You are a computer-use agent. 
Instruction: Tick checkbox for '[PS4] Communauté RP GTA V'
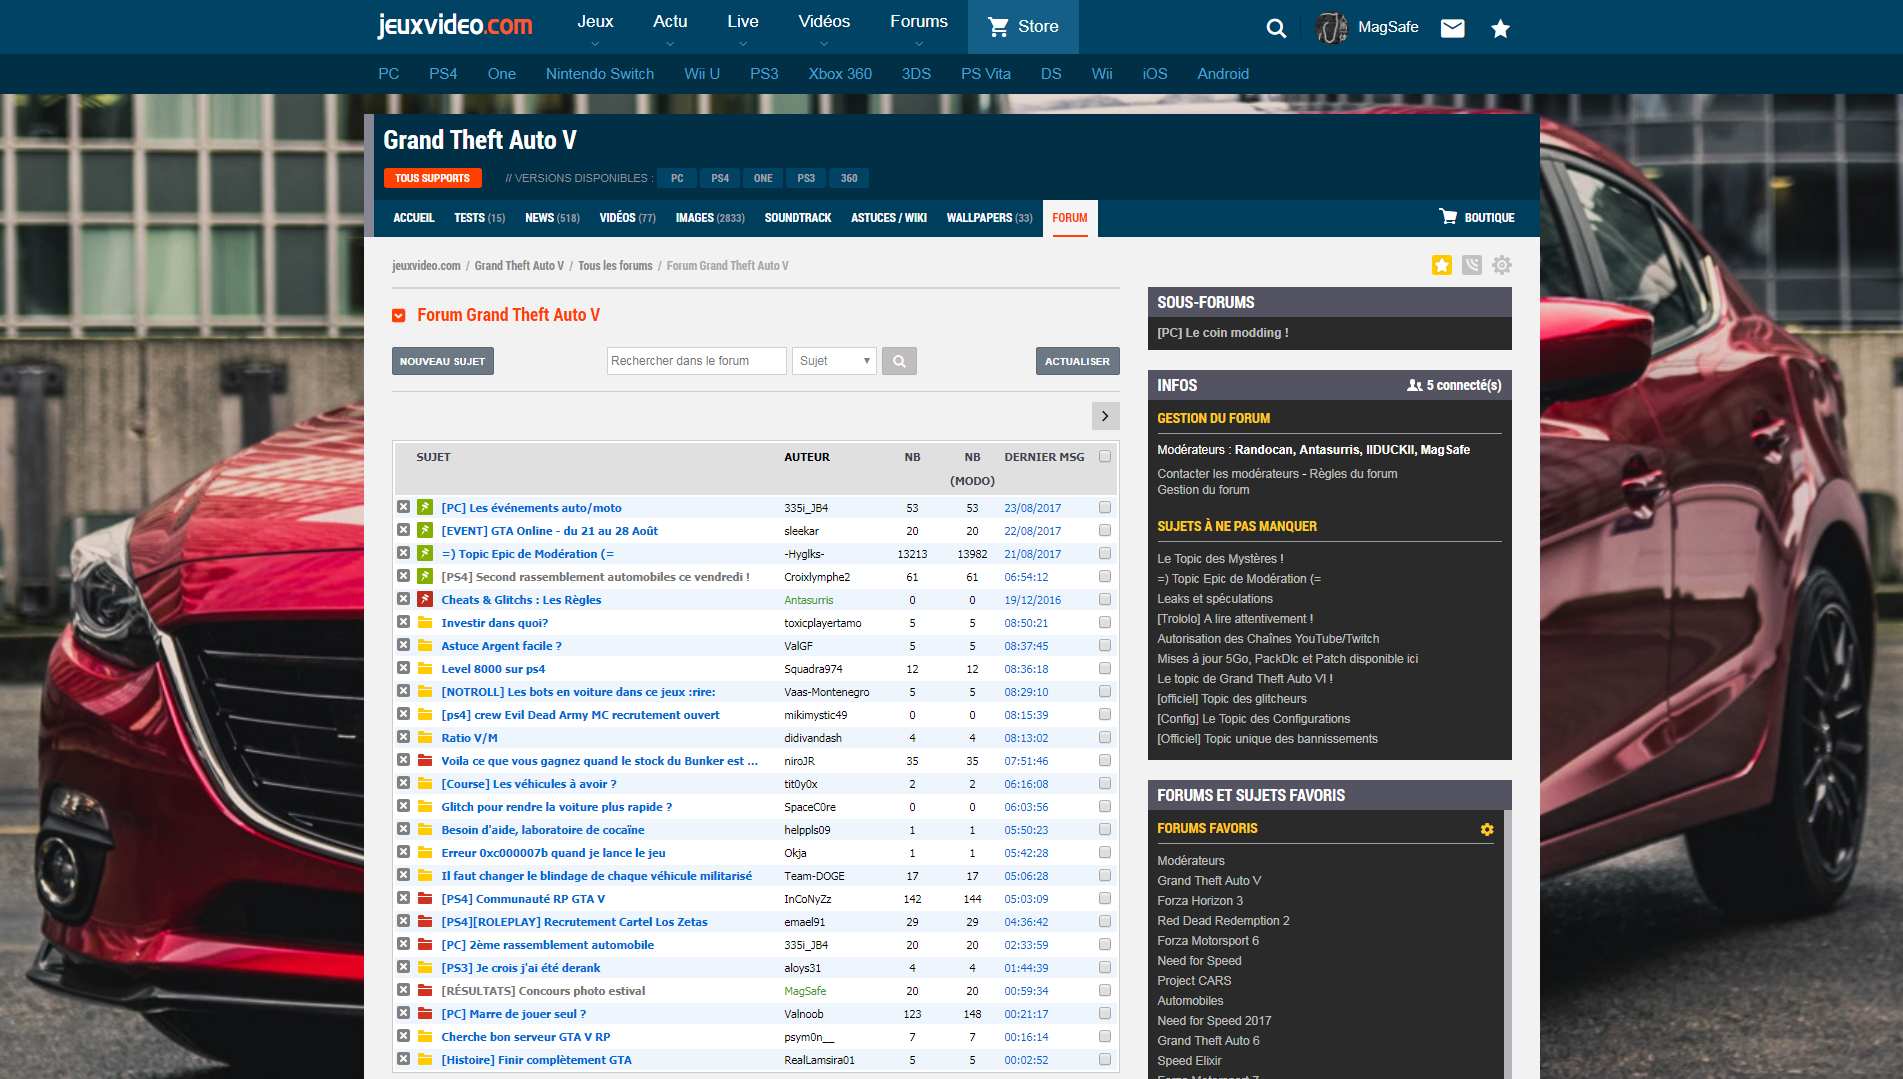[x=1105, y=898]
